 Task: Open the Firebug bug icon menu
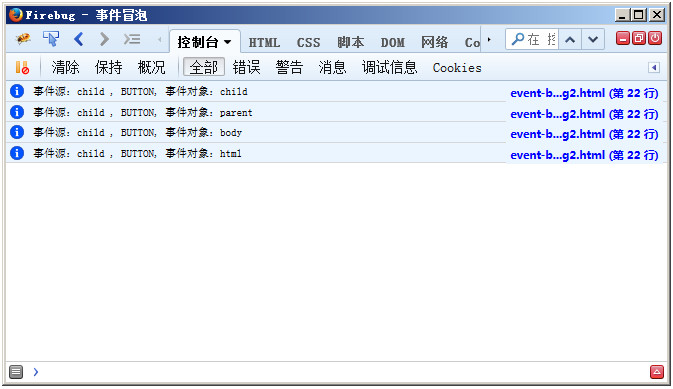tap(23, 39)
